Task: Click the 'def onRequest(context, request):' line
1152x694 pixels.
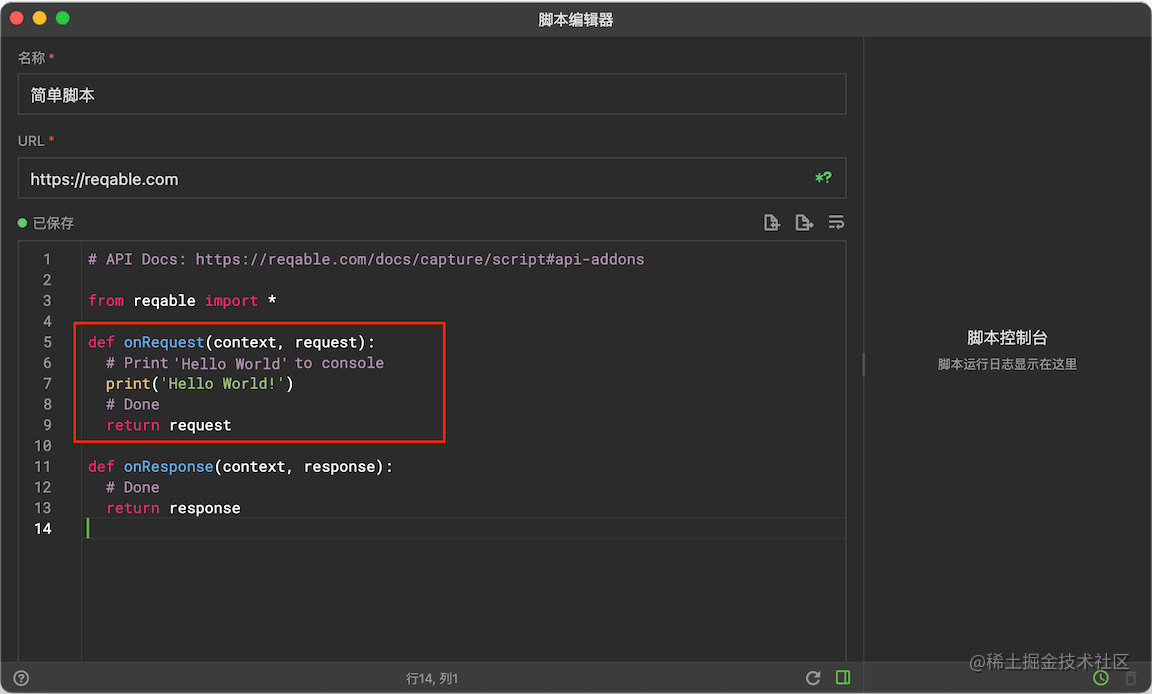Action: coord(231,342)
